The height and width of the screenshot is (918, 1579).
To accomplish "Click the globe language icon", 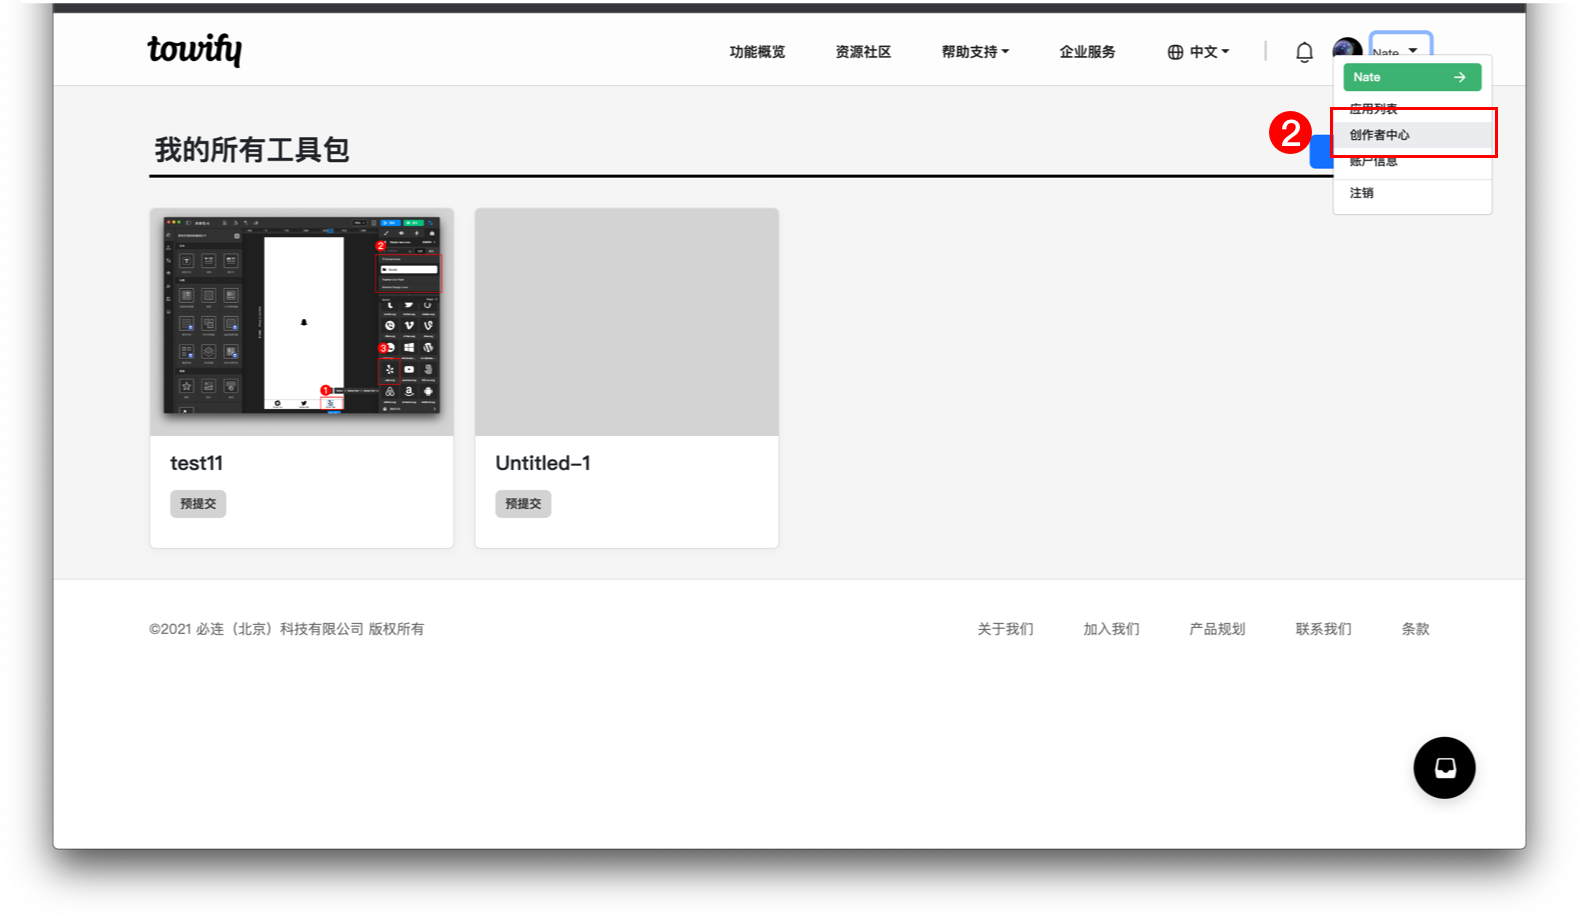I will pyautogui.click(x=1175, y=52).
